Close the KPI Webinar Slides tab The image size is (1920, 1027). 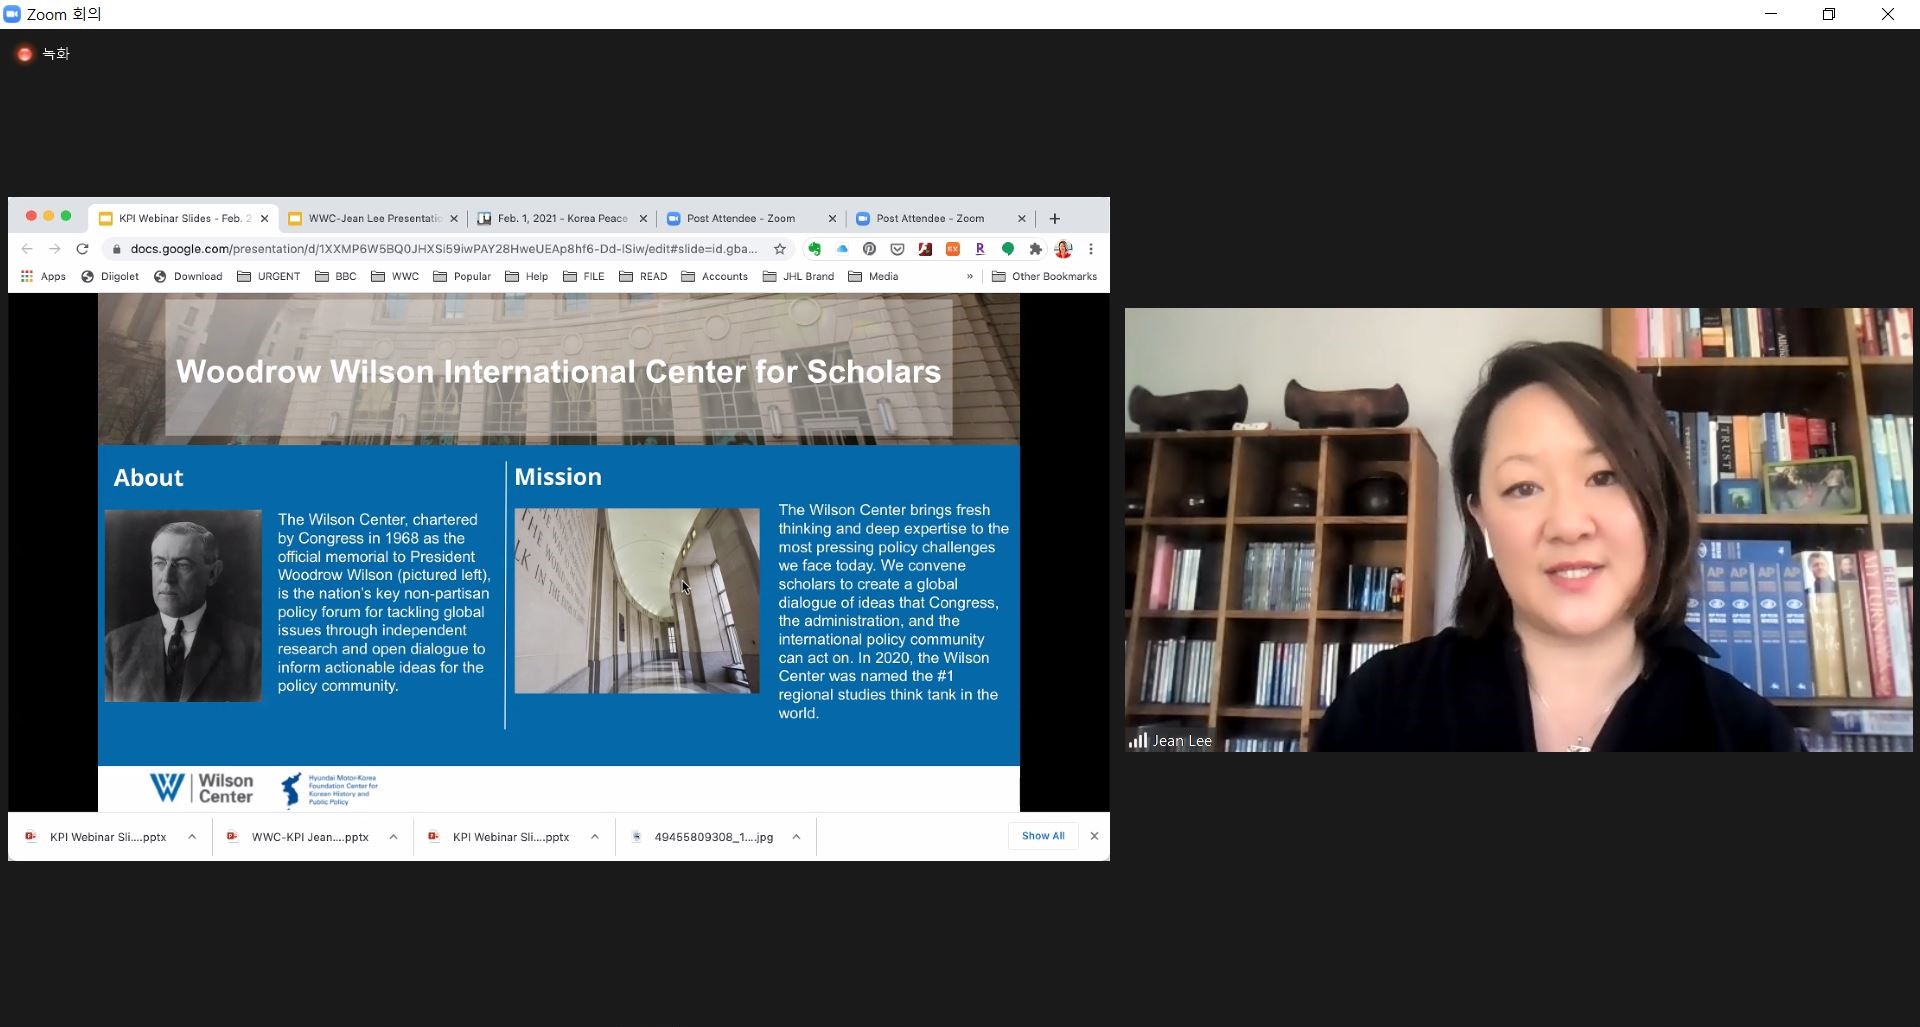pos(264,218)
